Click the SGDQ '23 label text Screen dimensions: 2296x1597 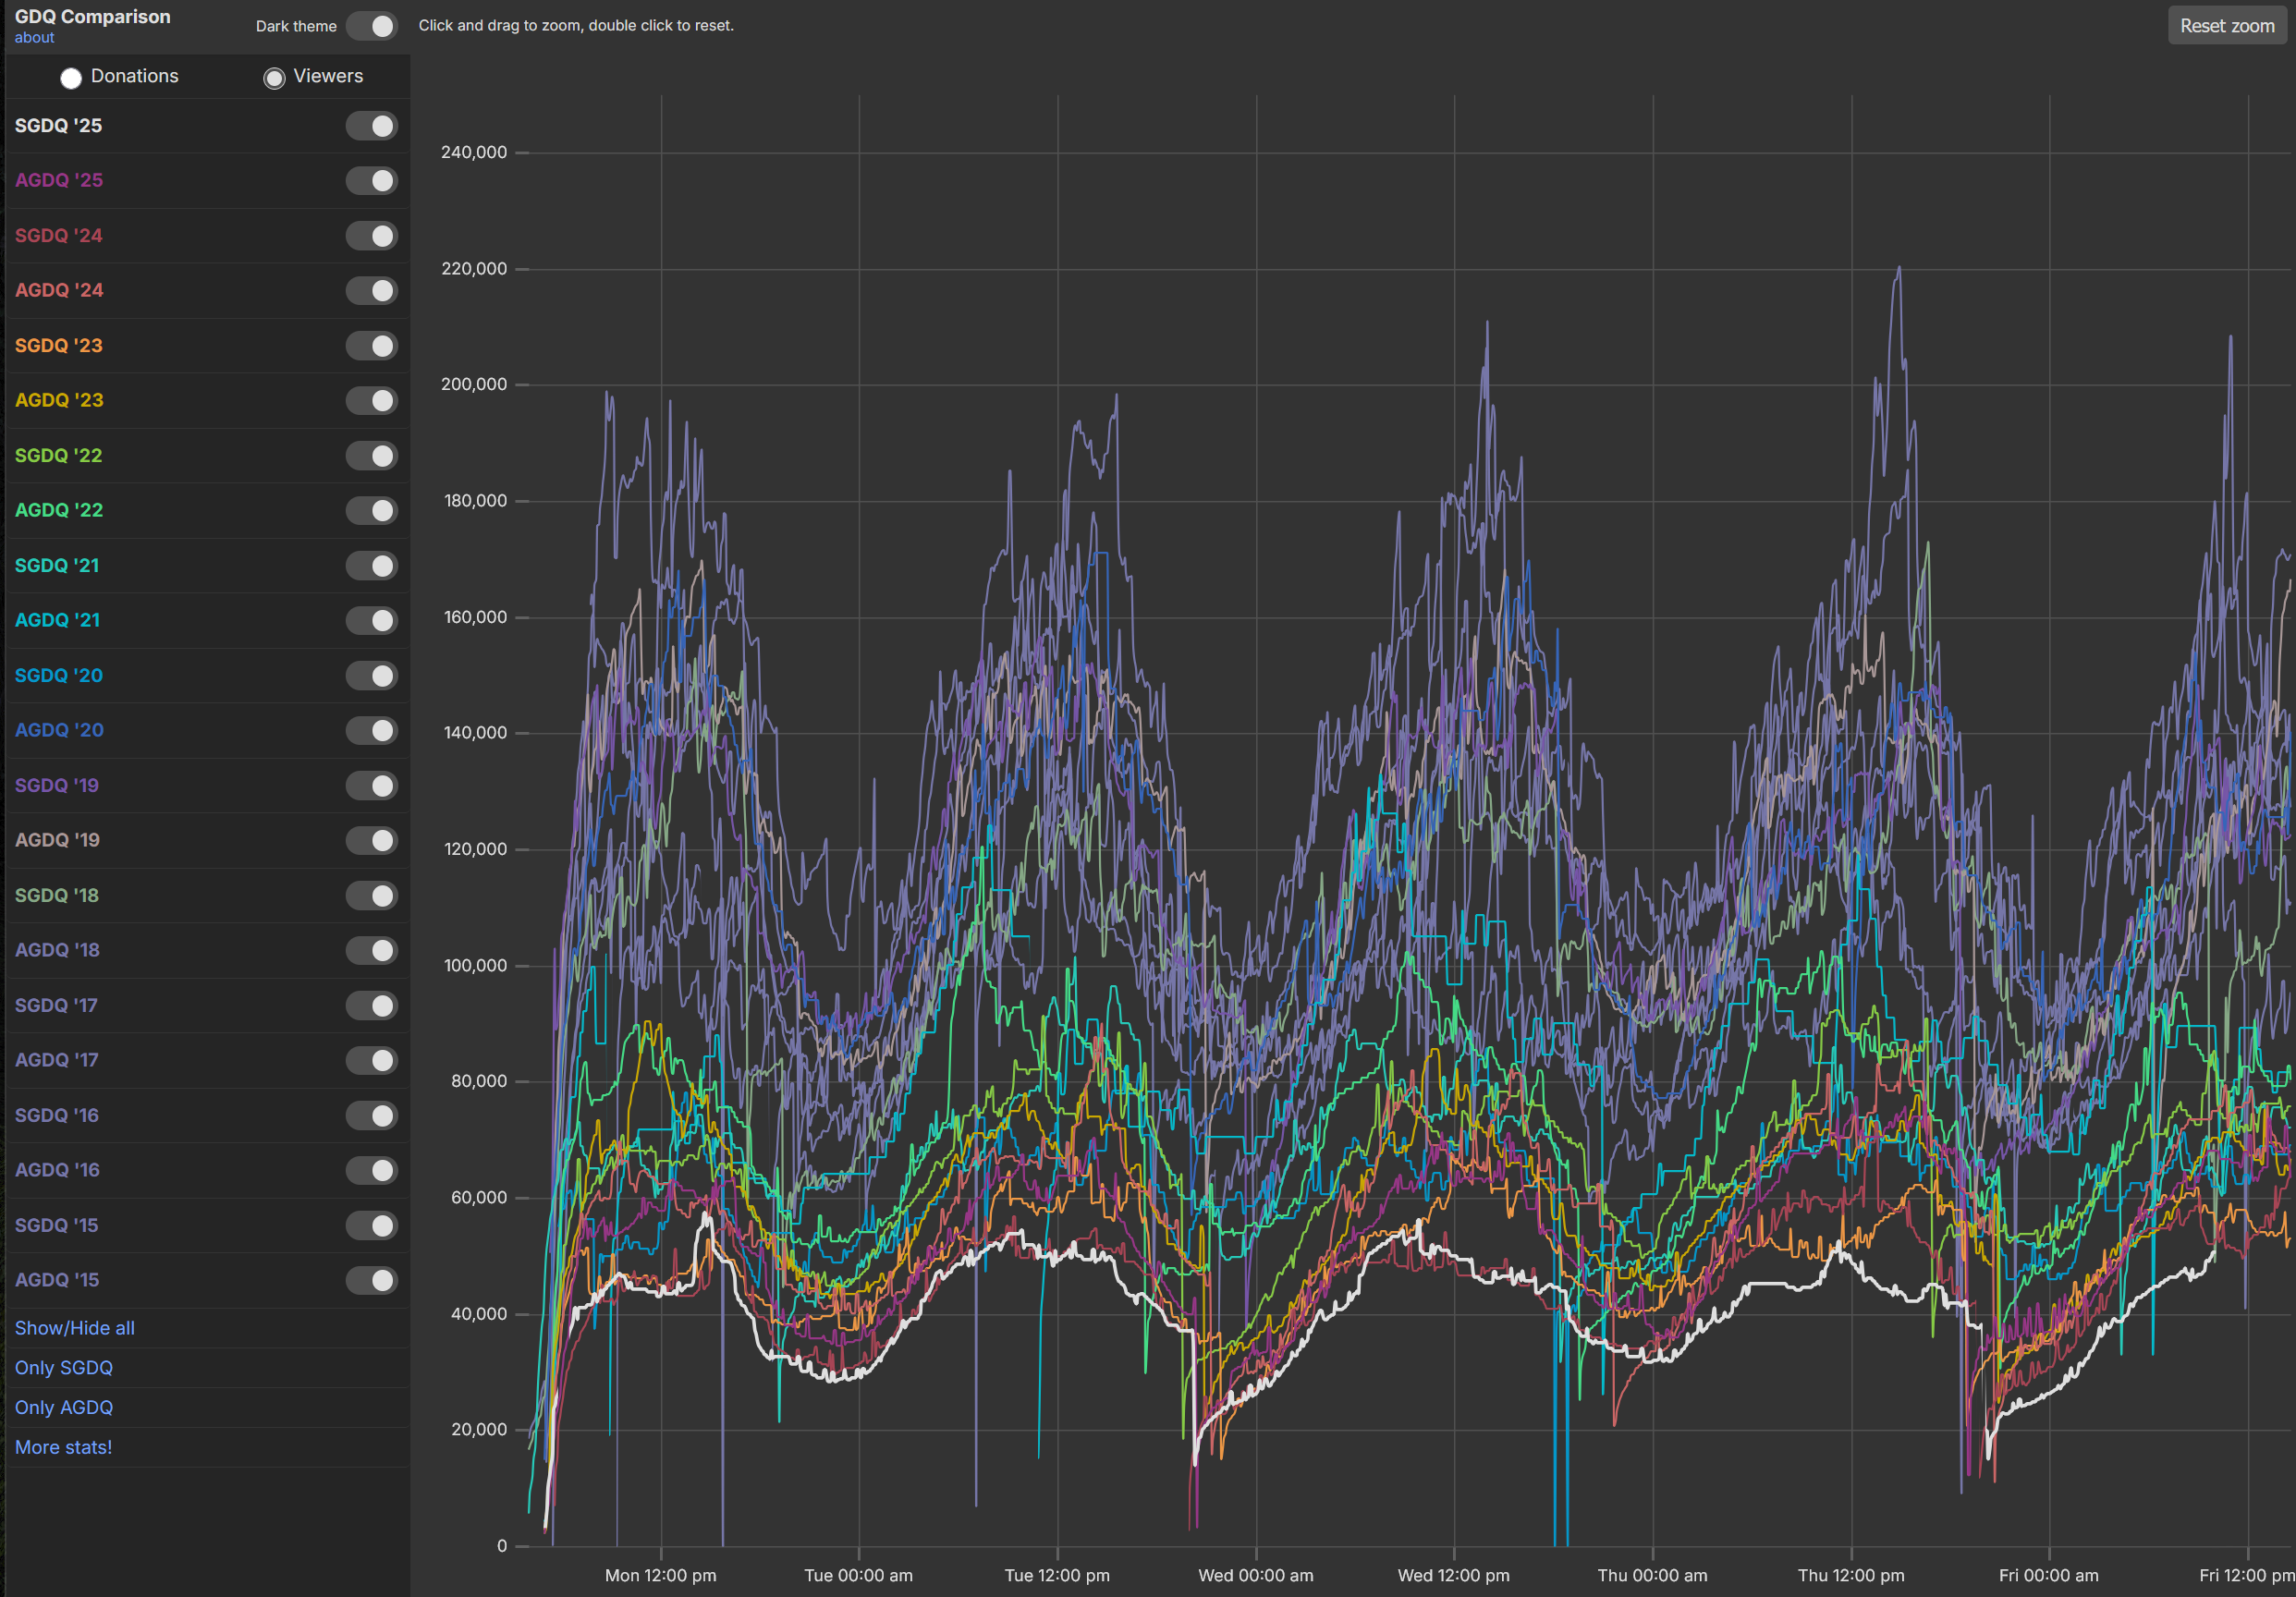pyautogui.click(x=58, y=346)
